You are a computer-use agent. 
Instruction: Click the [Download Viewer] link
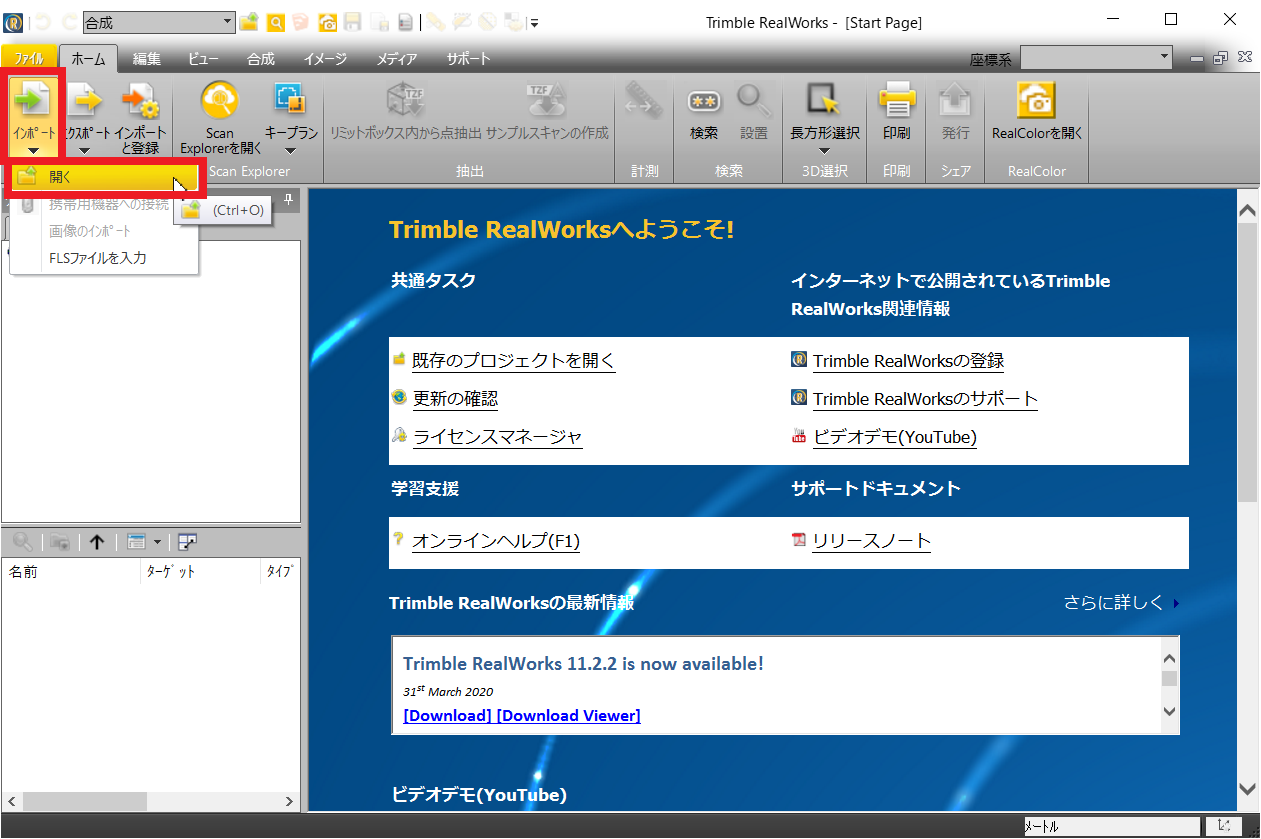[568, 716]
